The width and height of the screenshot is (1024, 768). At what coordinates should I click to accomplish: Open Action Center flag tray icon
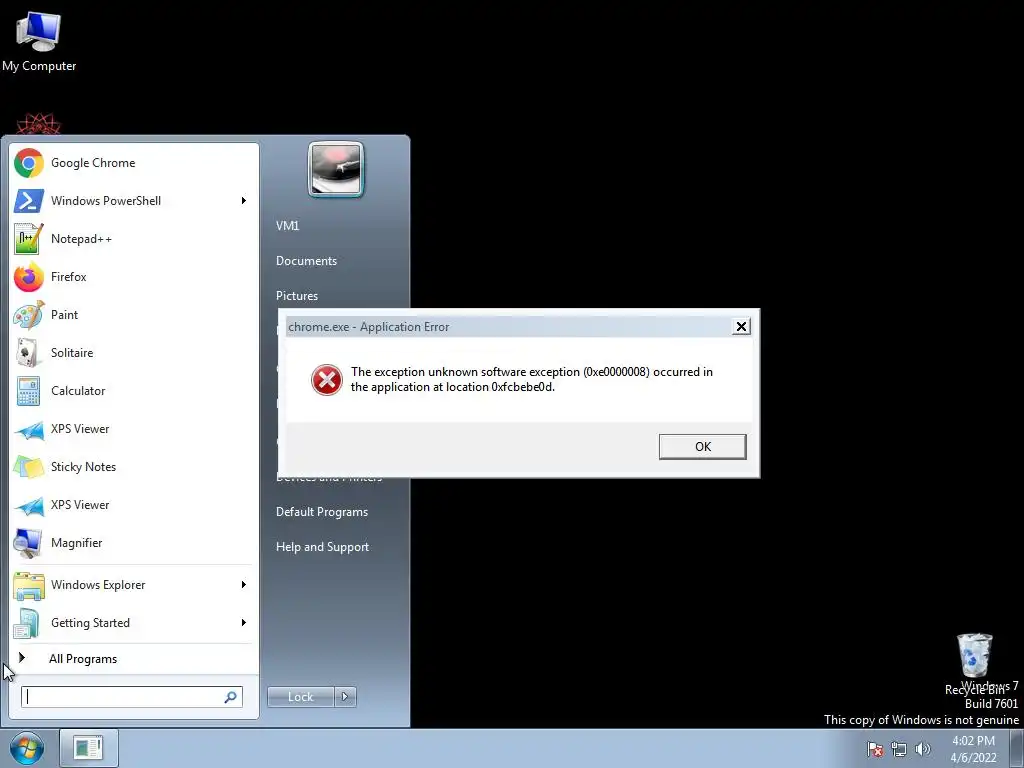click(x=874, y=749)
